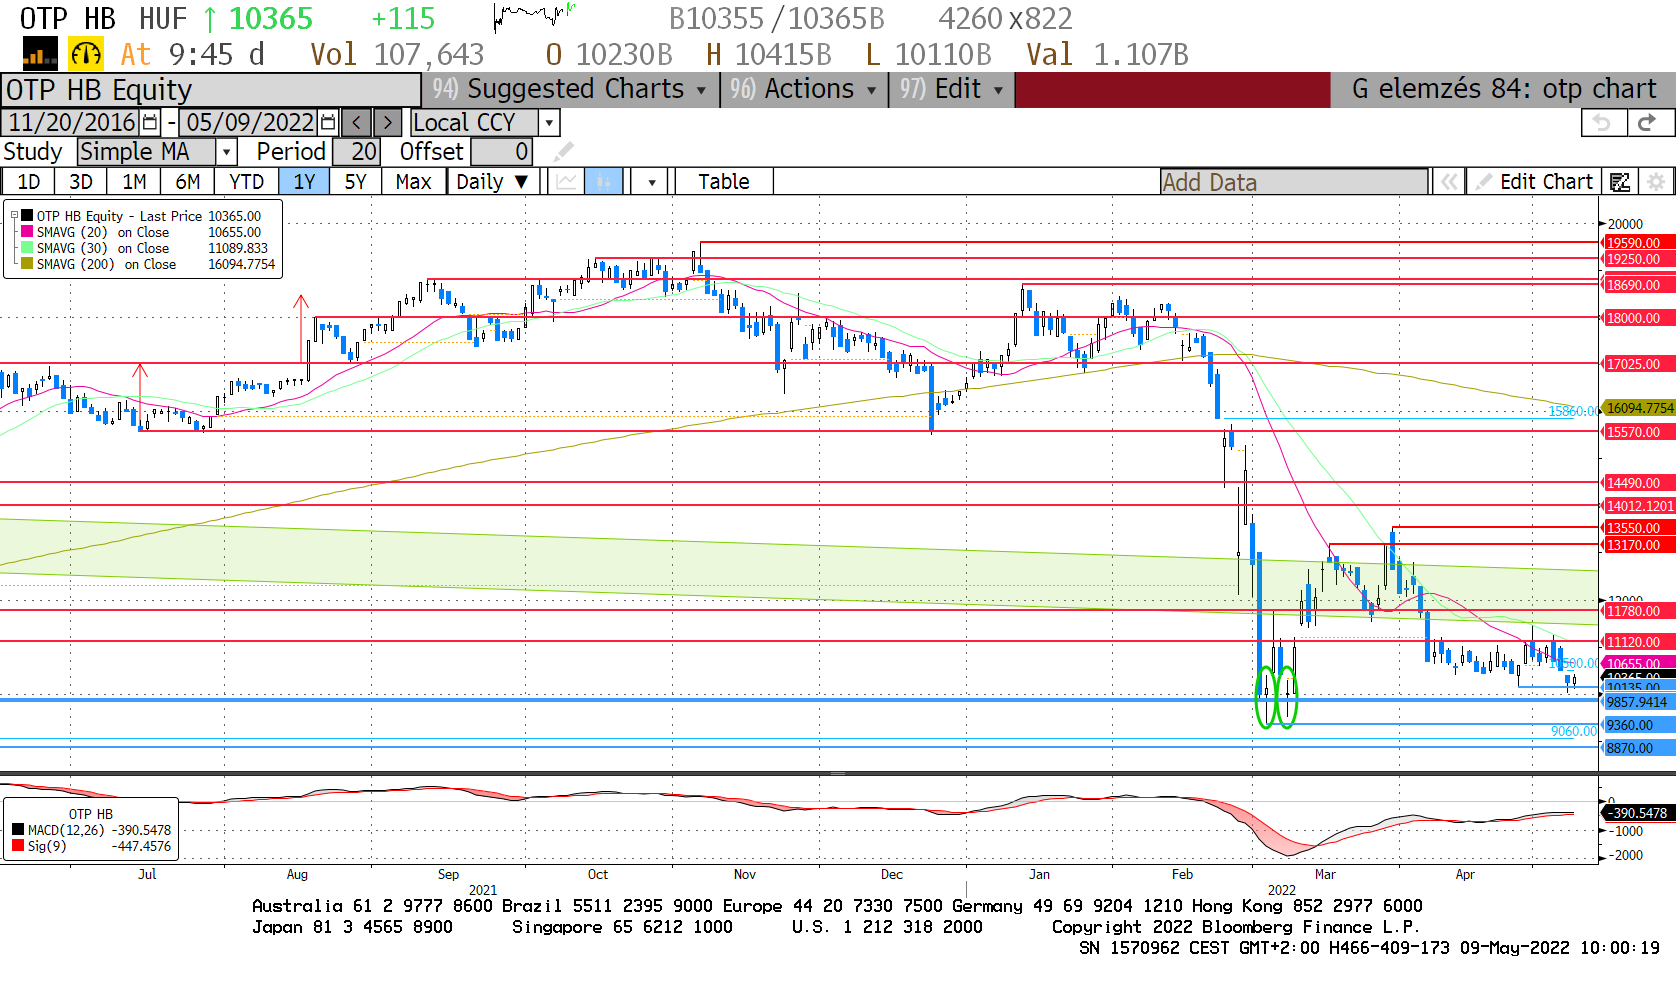1676x991 pixels.
Task: Open chart type options dropdown arrow
Action: coord(652,182)
